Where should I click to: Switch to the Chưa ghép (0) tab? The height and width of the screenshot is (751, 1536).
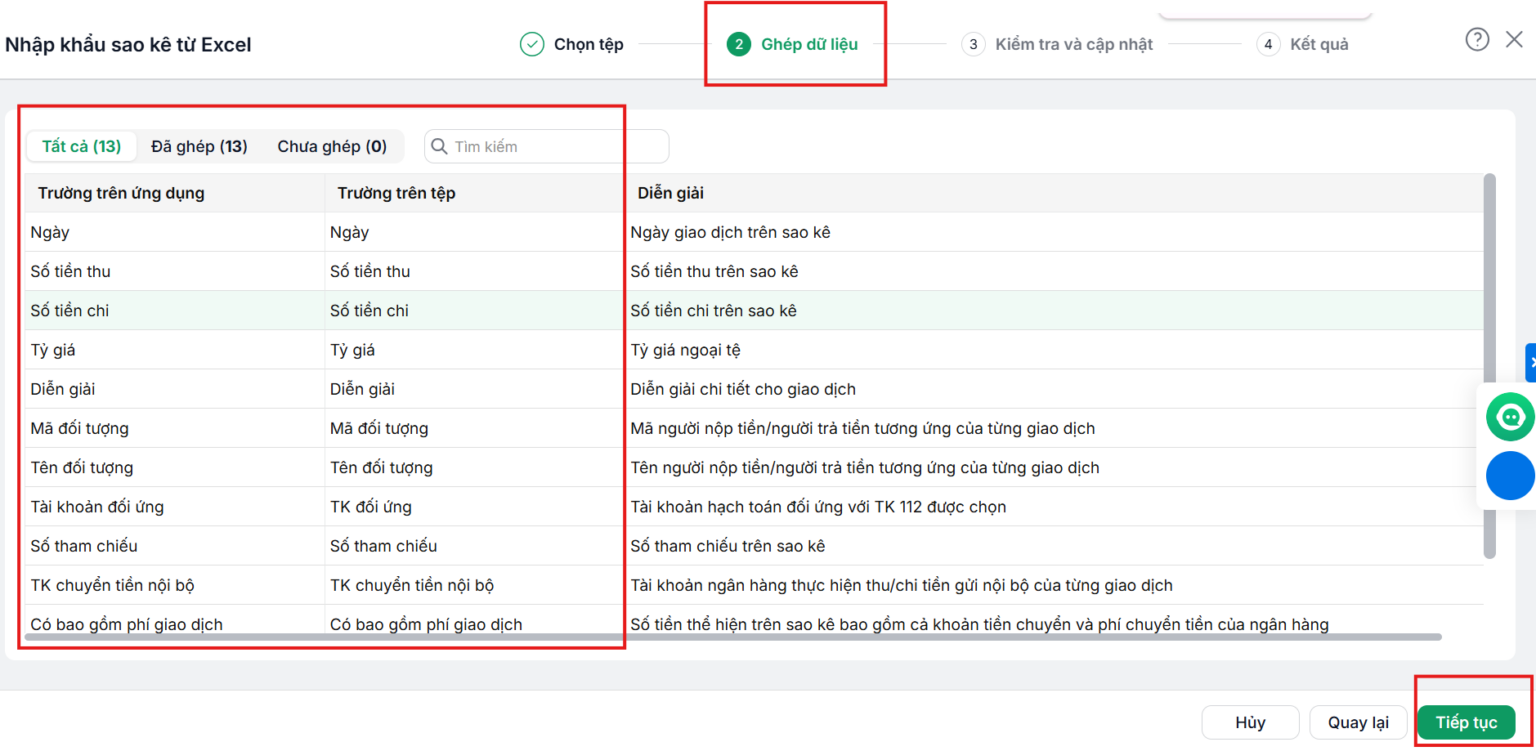[332, 146]
